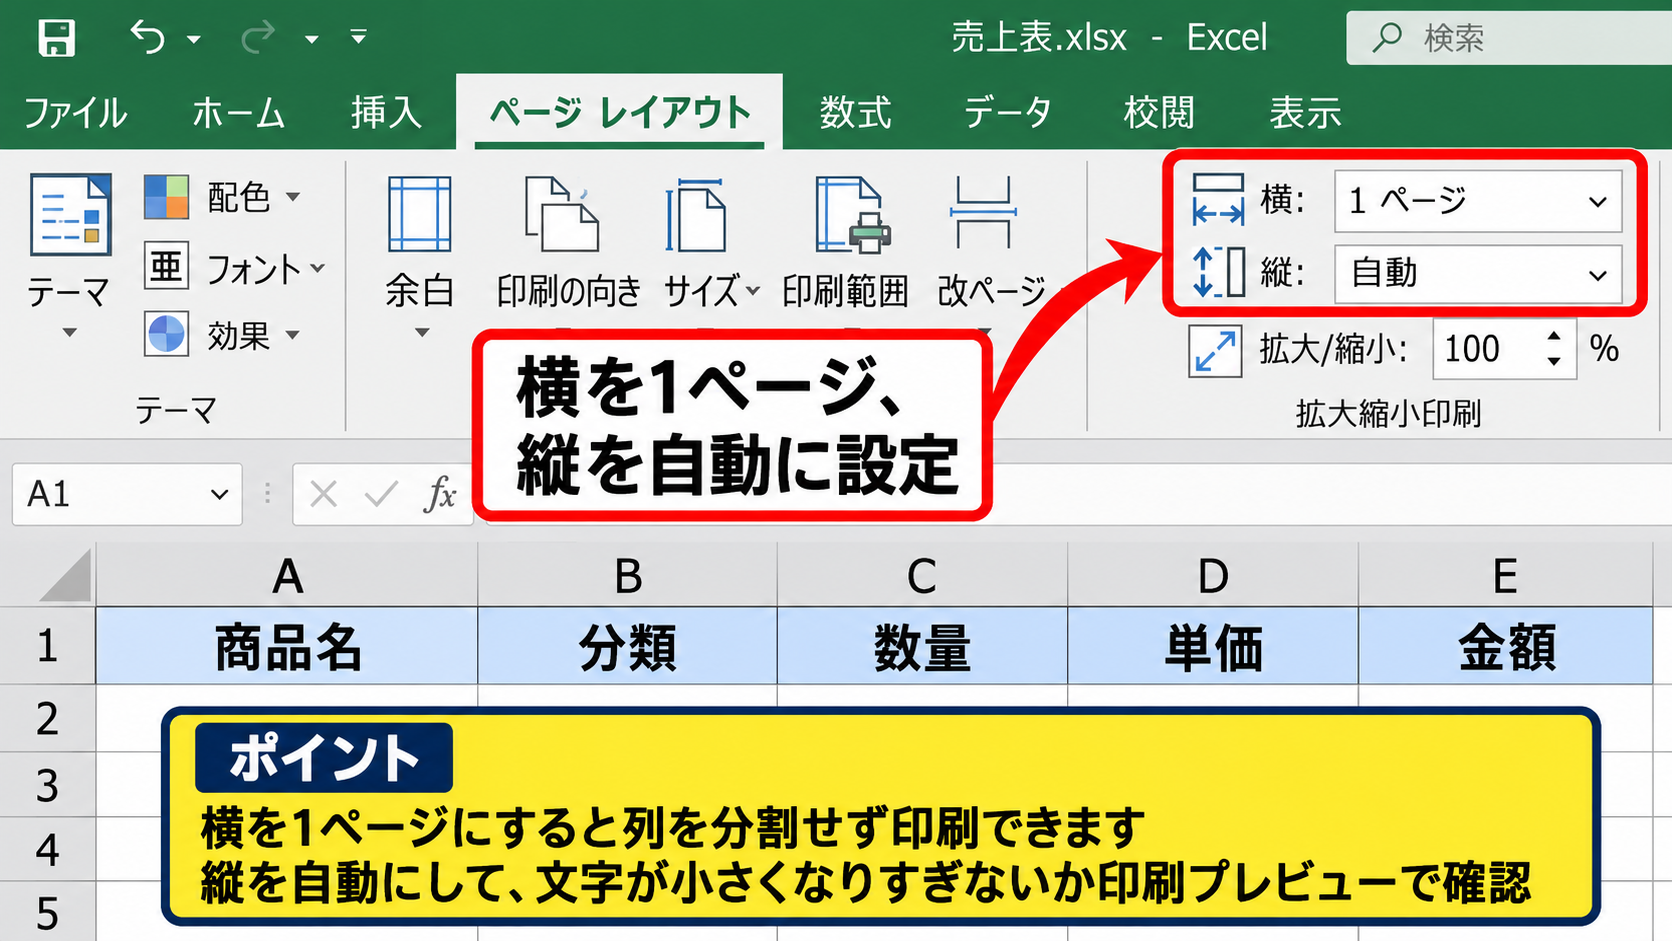The width and height of the screenshot is (1672, 941).
Task: Select cell containing 金額
Action: (1506, 646)
